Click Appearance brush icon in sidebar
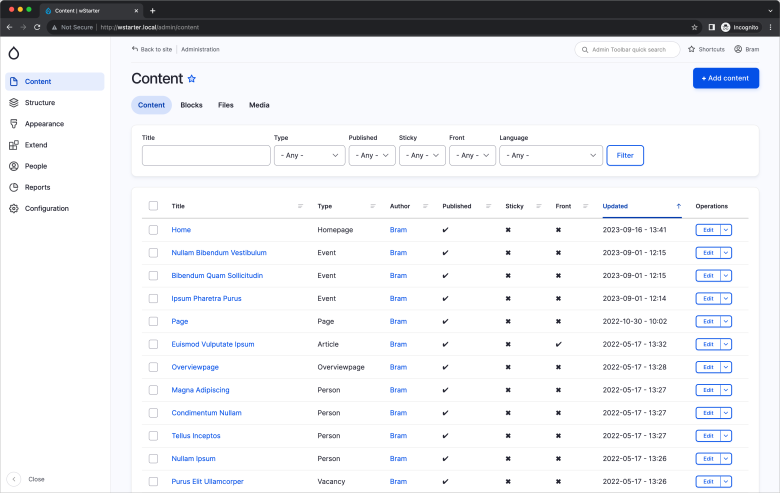Screen dimensions: 780x493 point(14,124)
